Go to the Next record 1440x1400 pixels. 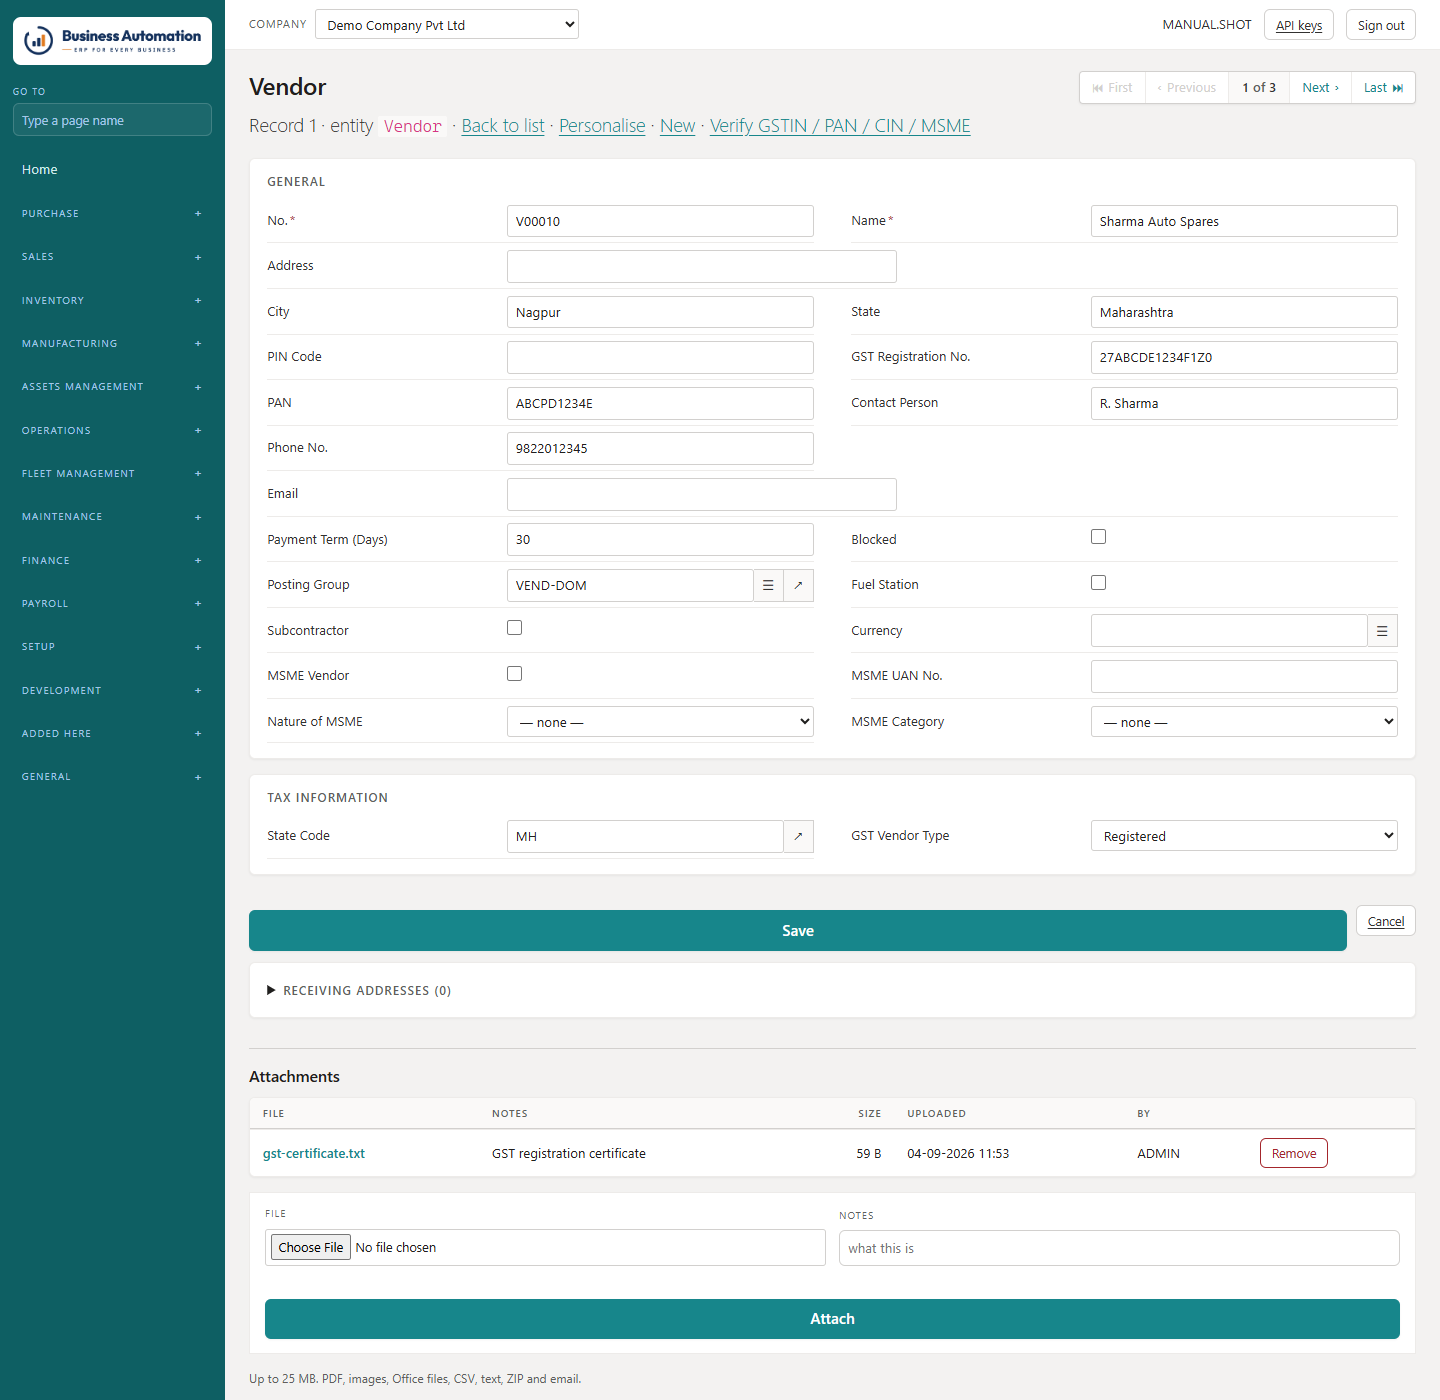1320,88
